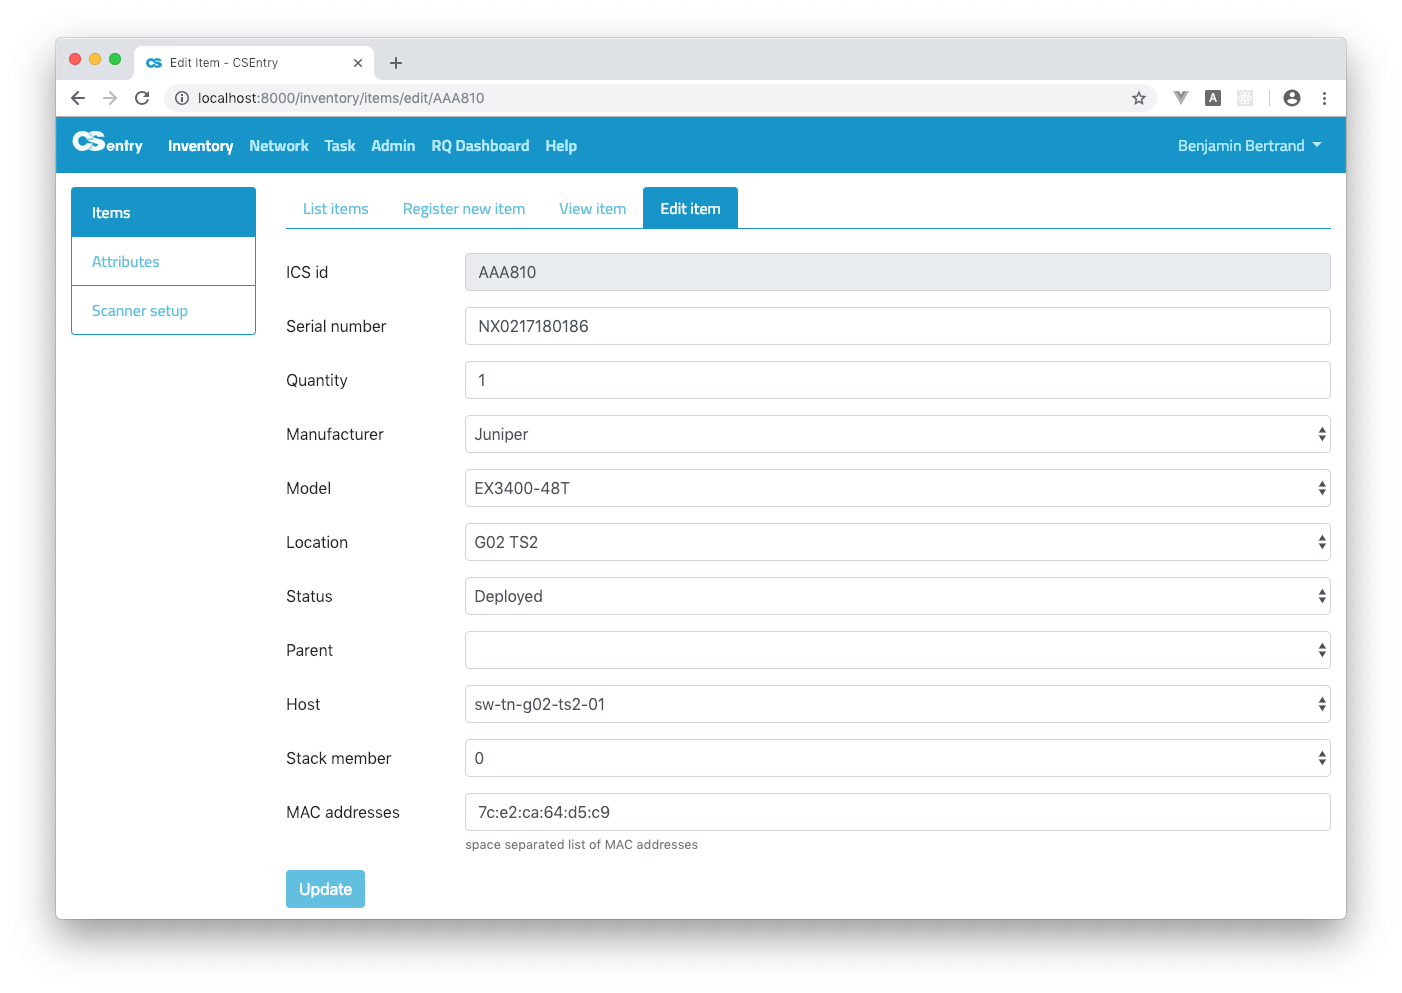1402x993 pixels.
Task: Switch to the View item tab
Action: (592, 209)
